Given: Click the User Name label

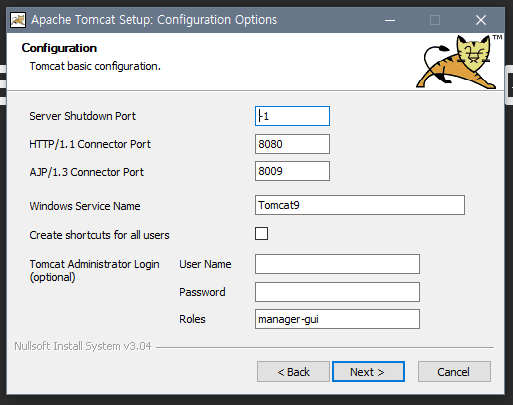Looking at the screenshot, I should coord(205,264).
